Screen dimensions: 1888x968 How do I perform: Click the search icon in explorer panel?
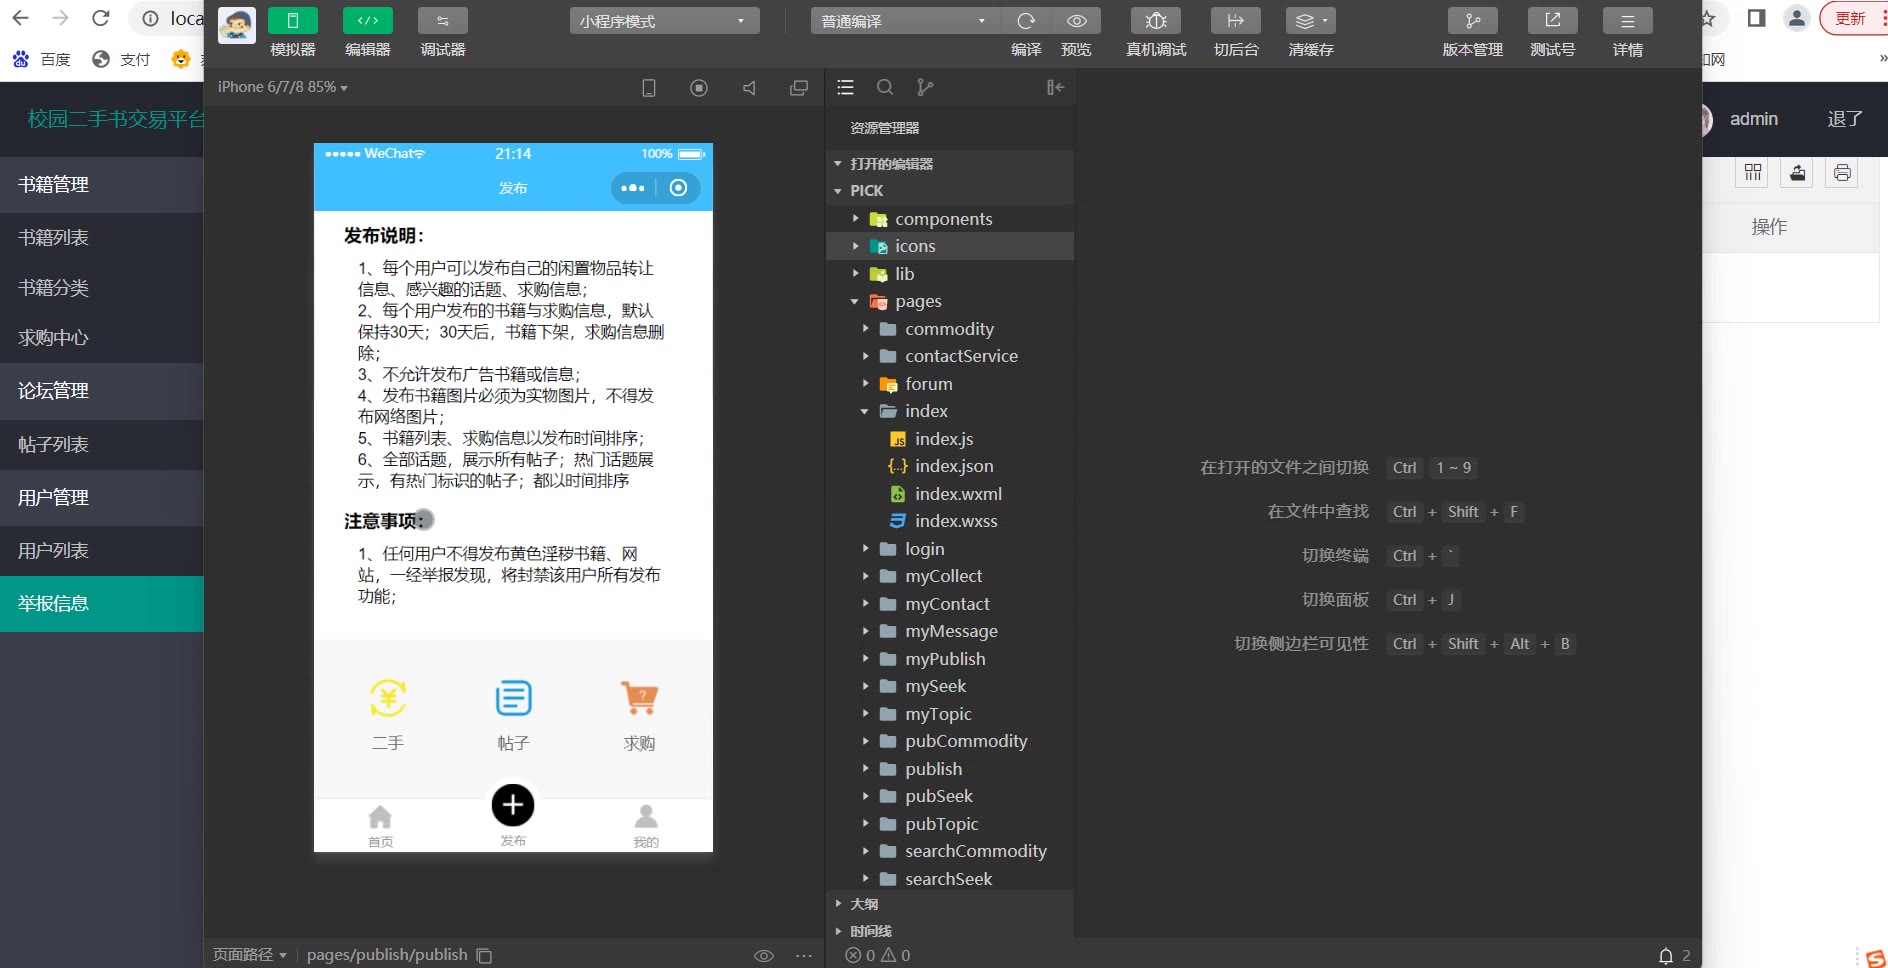[x=885, y=88]
